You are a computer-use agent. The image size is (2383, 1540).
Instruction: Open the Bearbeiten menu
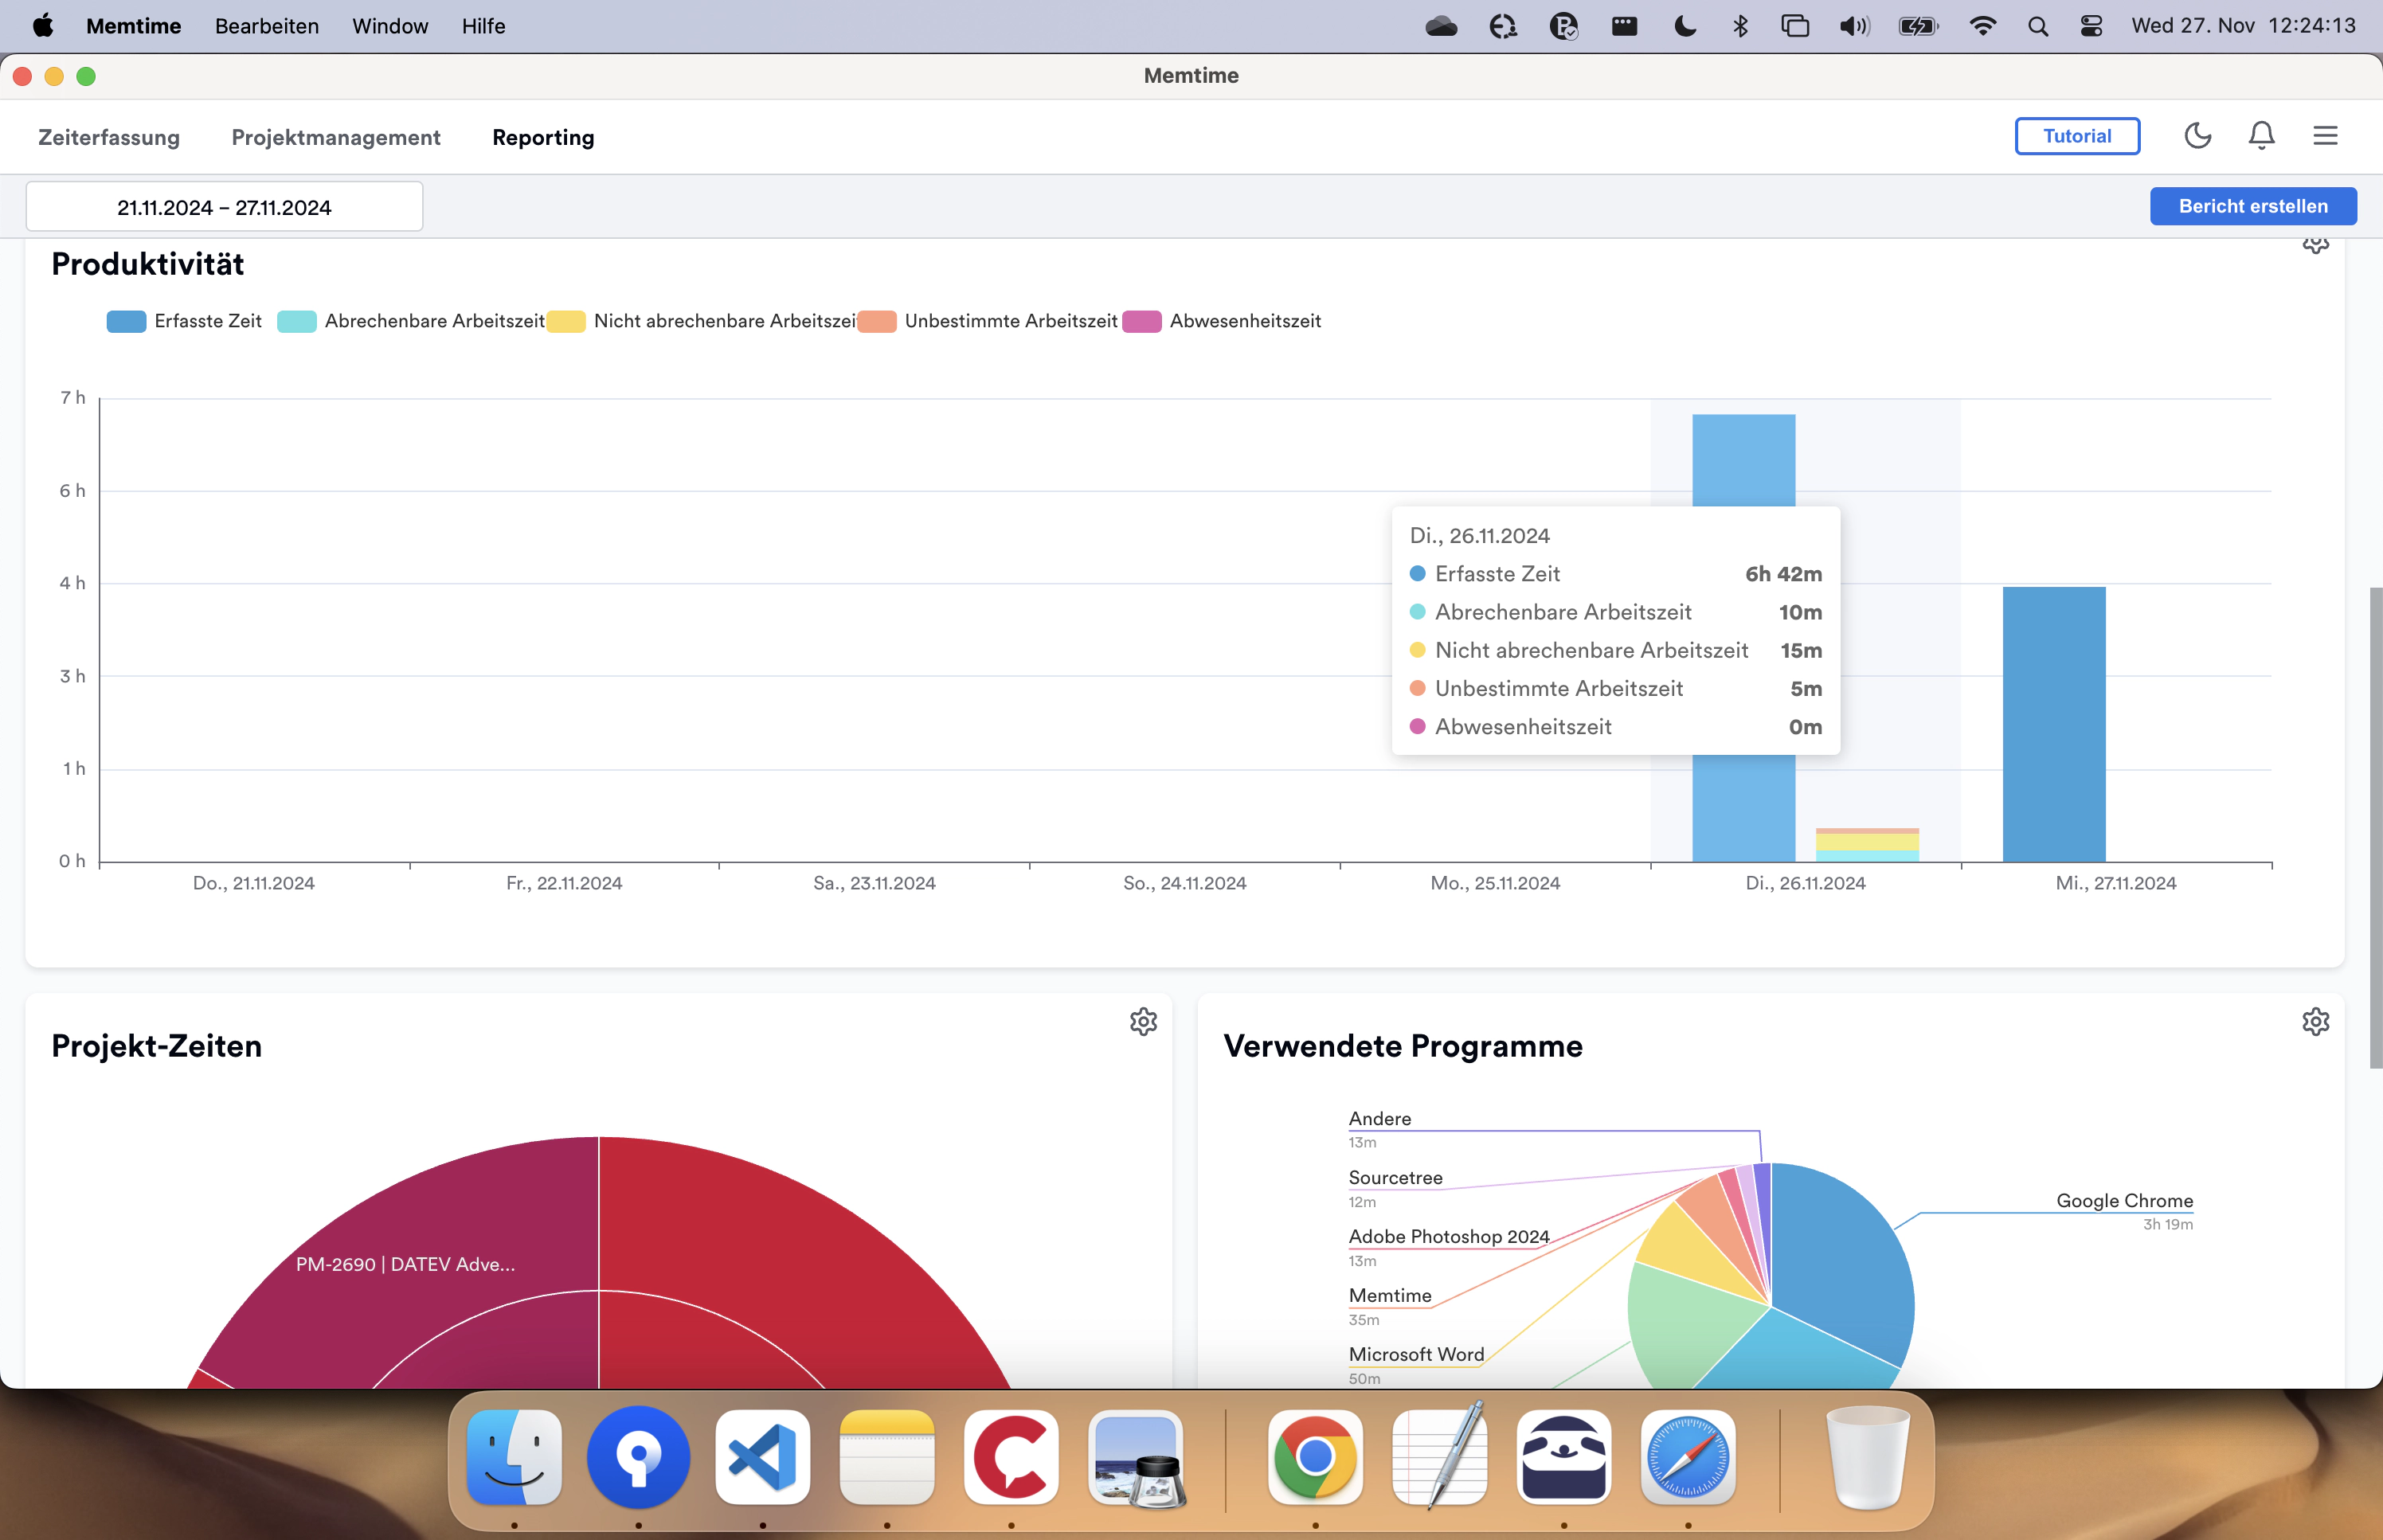pyautogui.click(x=267, y=26)
